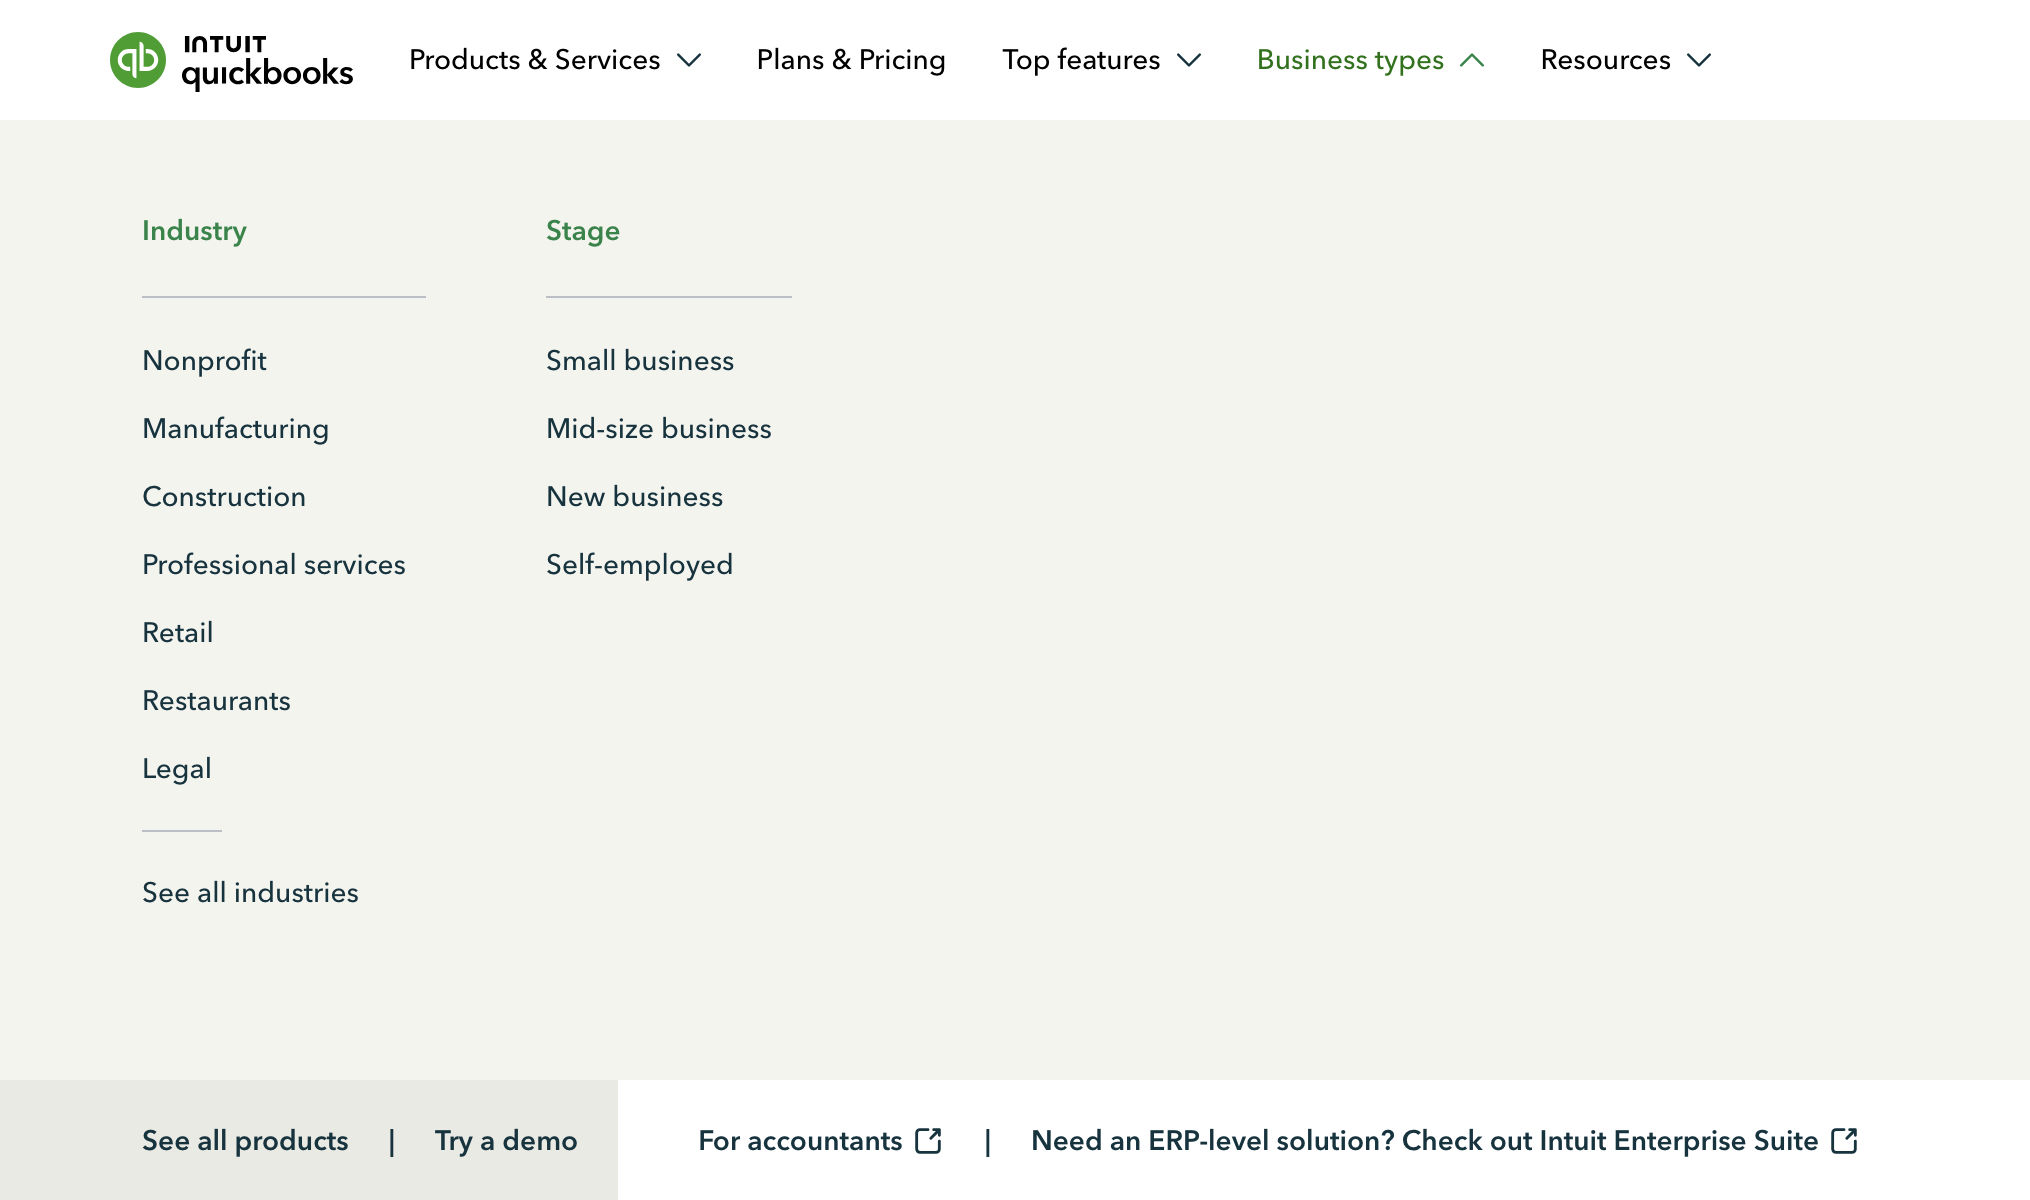Open external link icon beside For accountants
The height and width of the screenshot is (1200, 2030).
click(929, 1141)
